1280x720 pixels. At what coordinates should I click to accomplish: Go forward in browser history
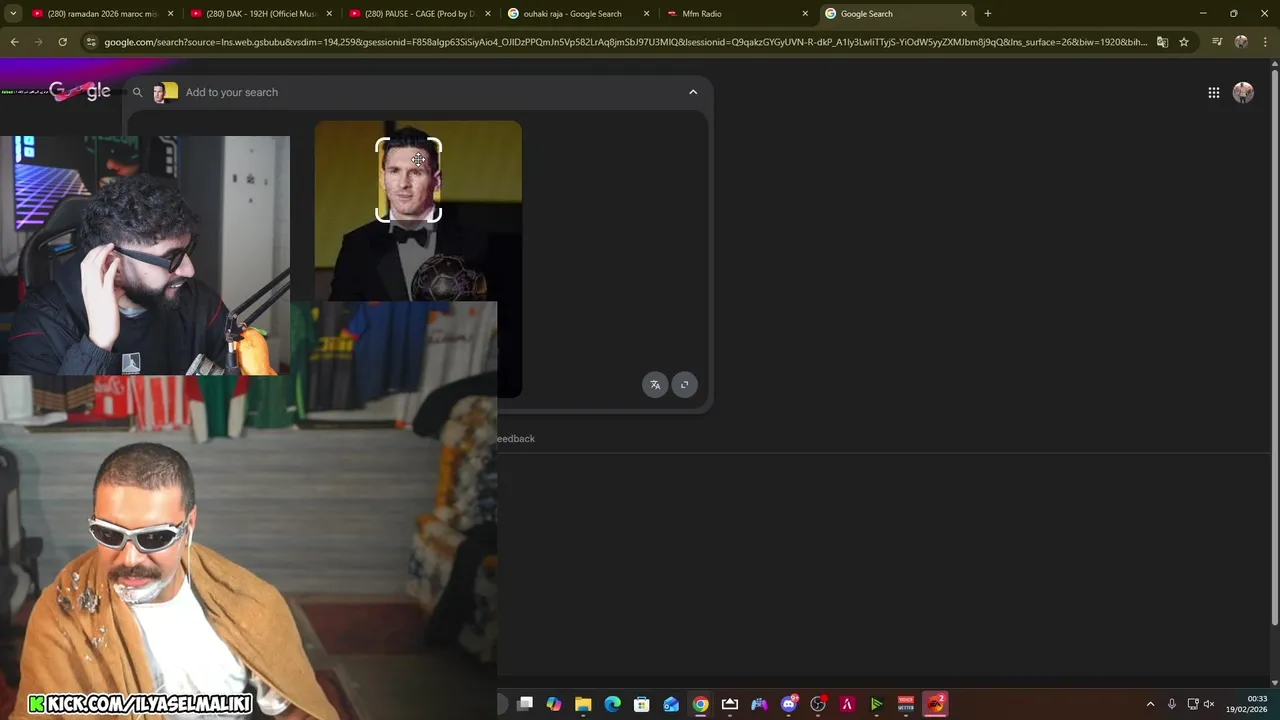point(38,42)
